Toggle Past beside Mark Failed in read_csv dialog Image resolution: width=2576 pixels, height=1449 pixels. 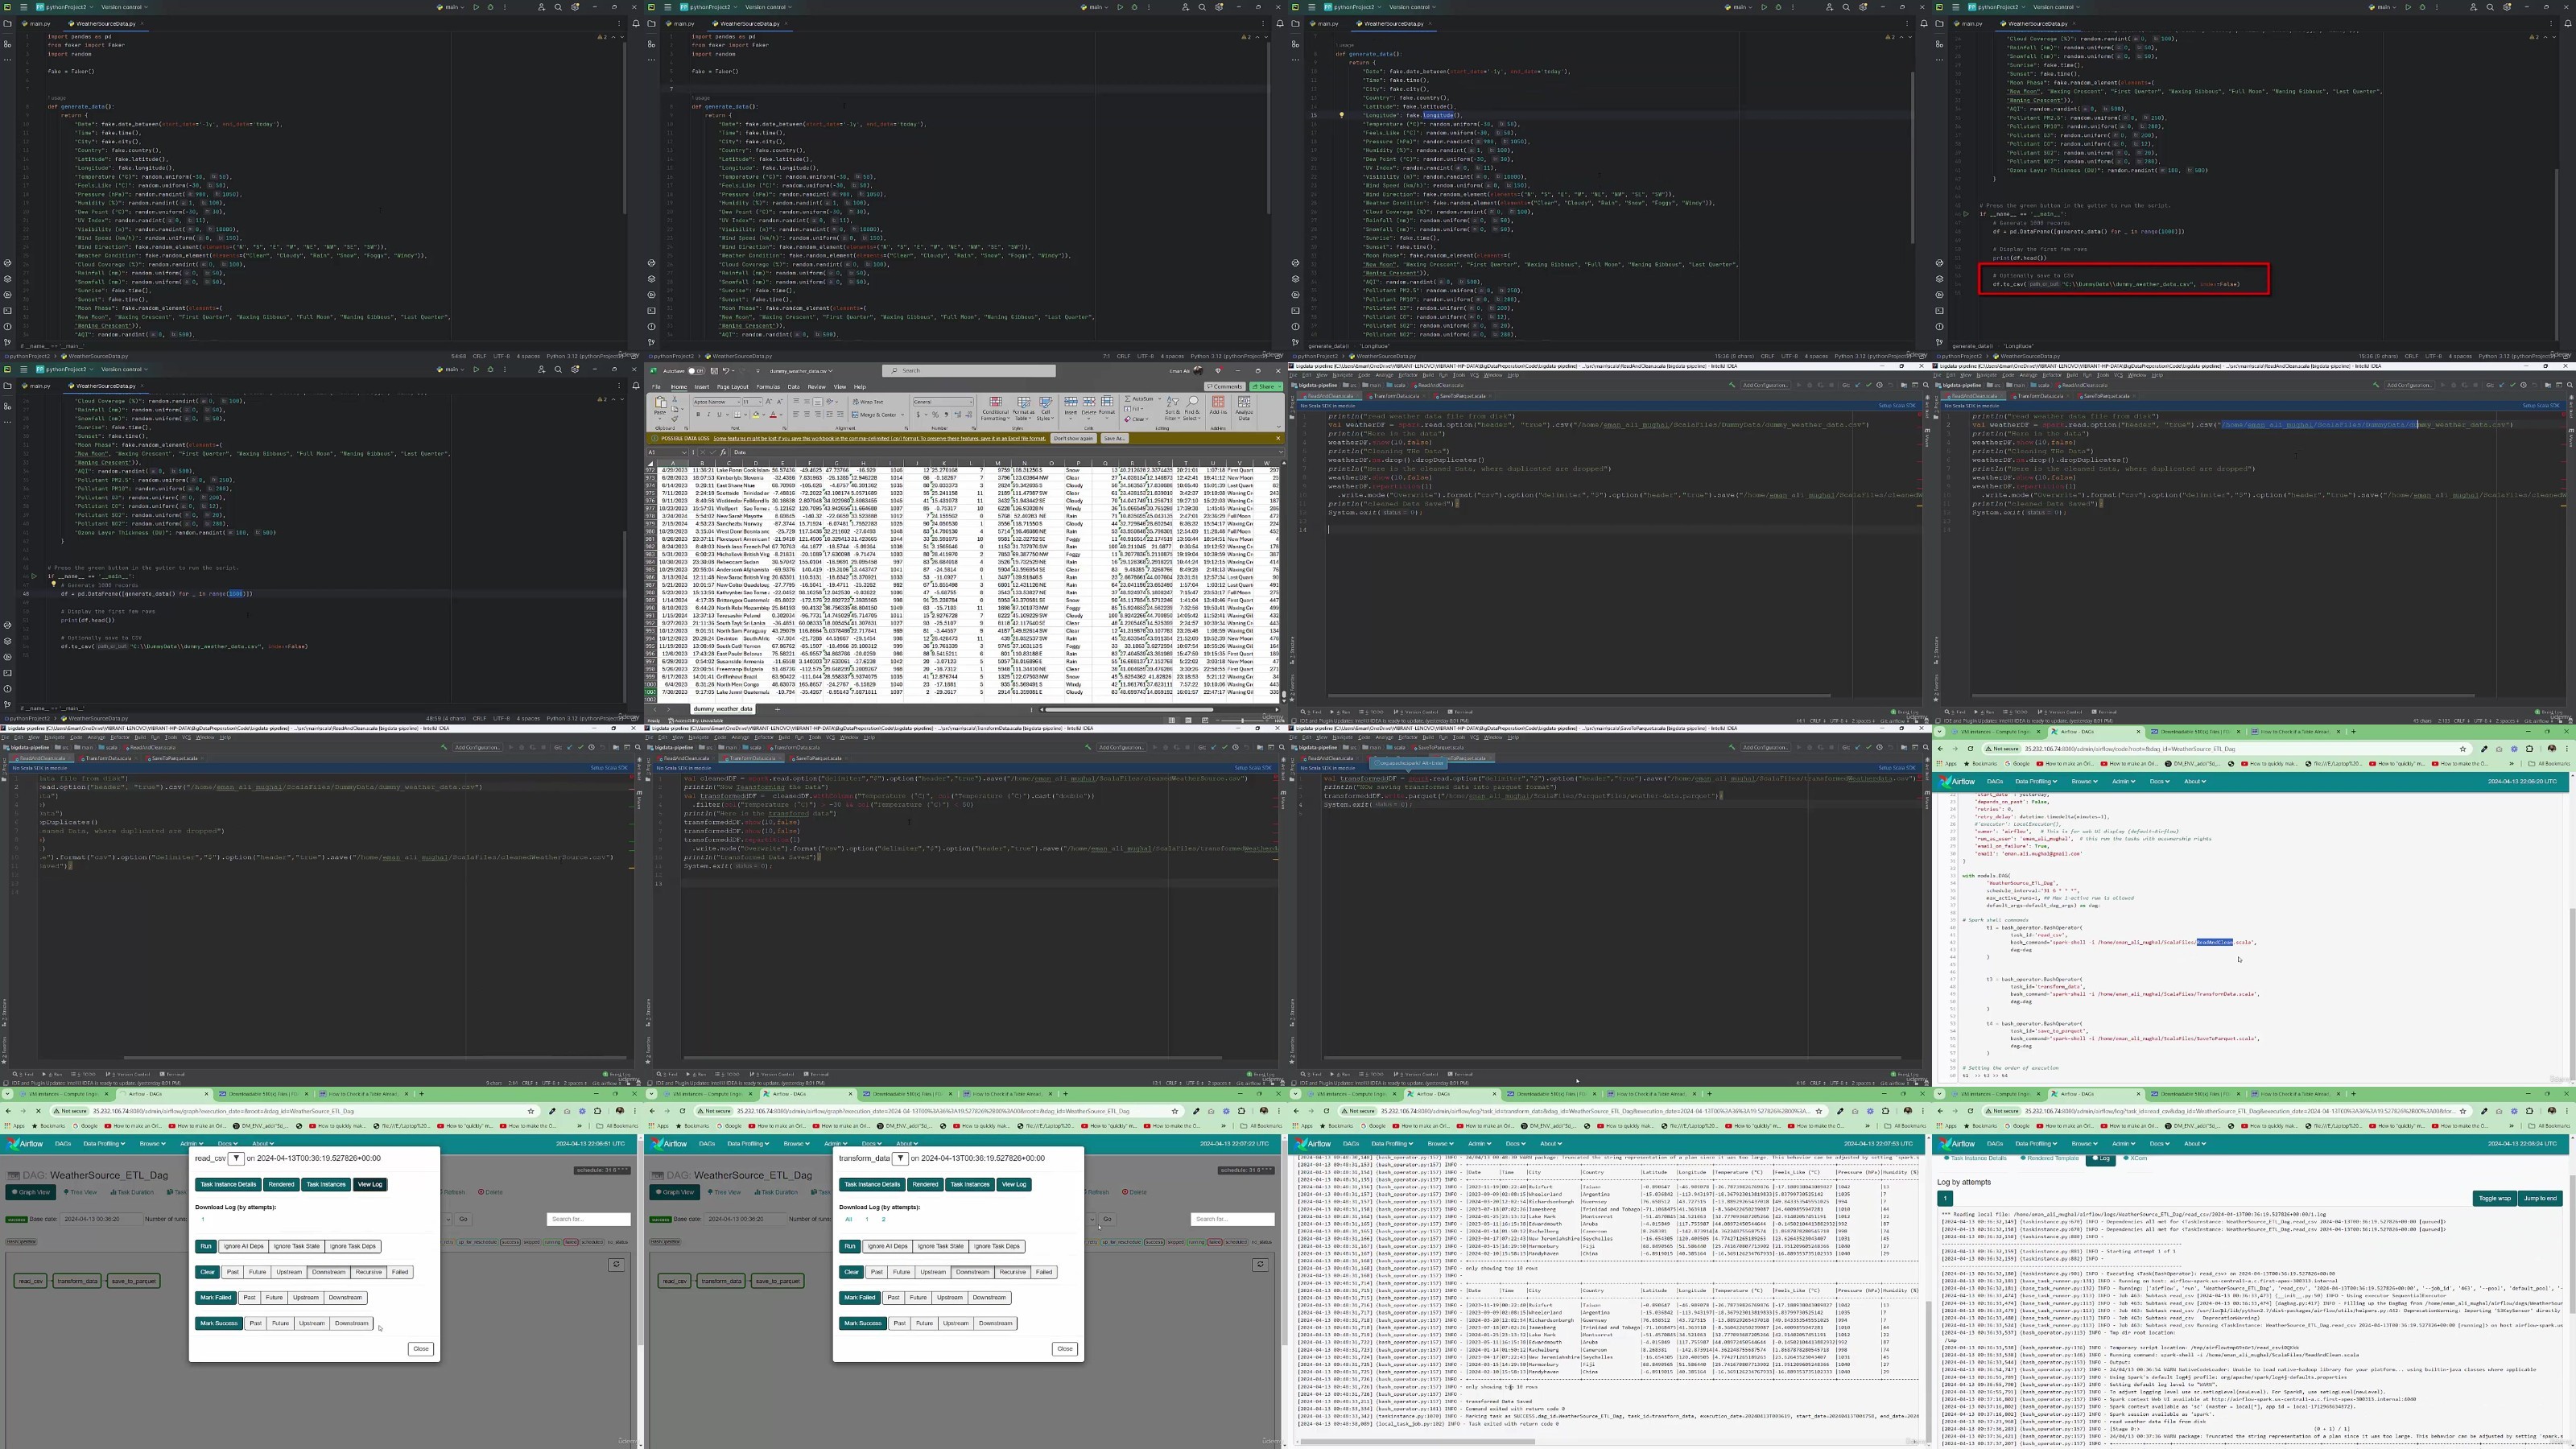point(249,1298)
